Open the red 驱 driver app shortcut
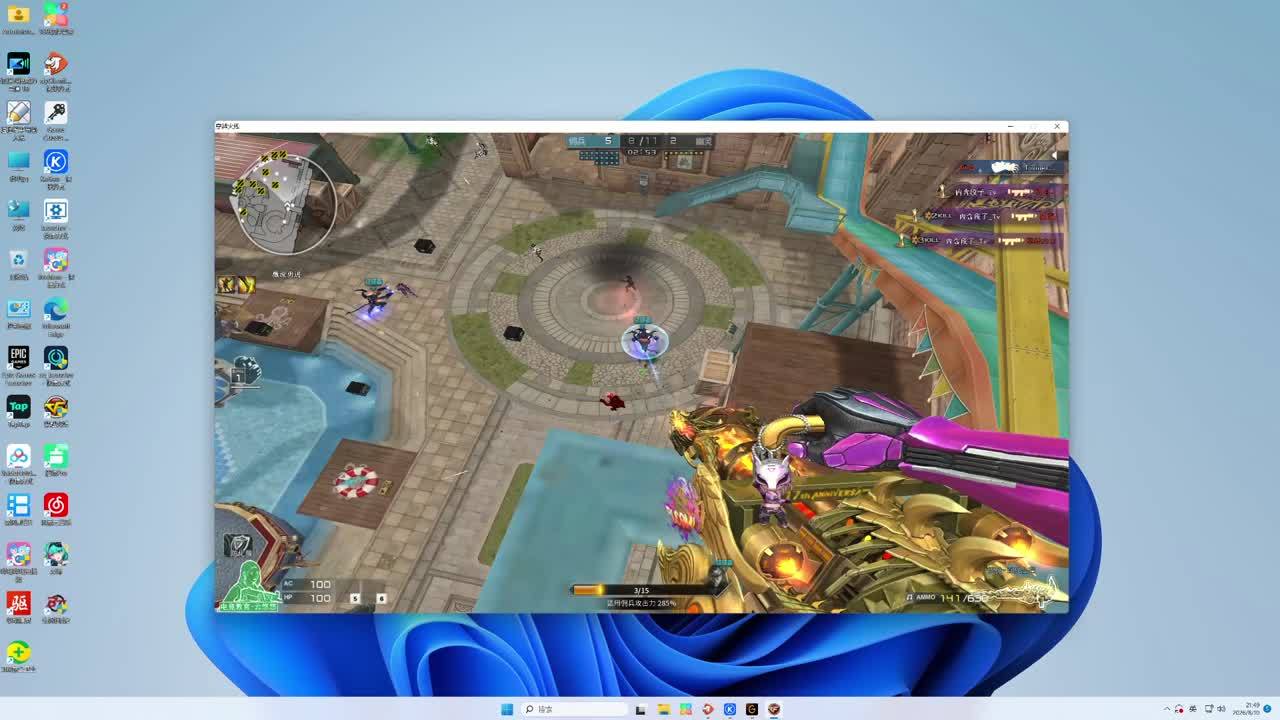 click(x=18, y=603)
